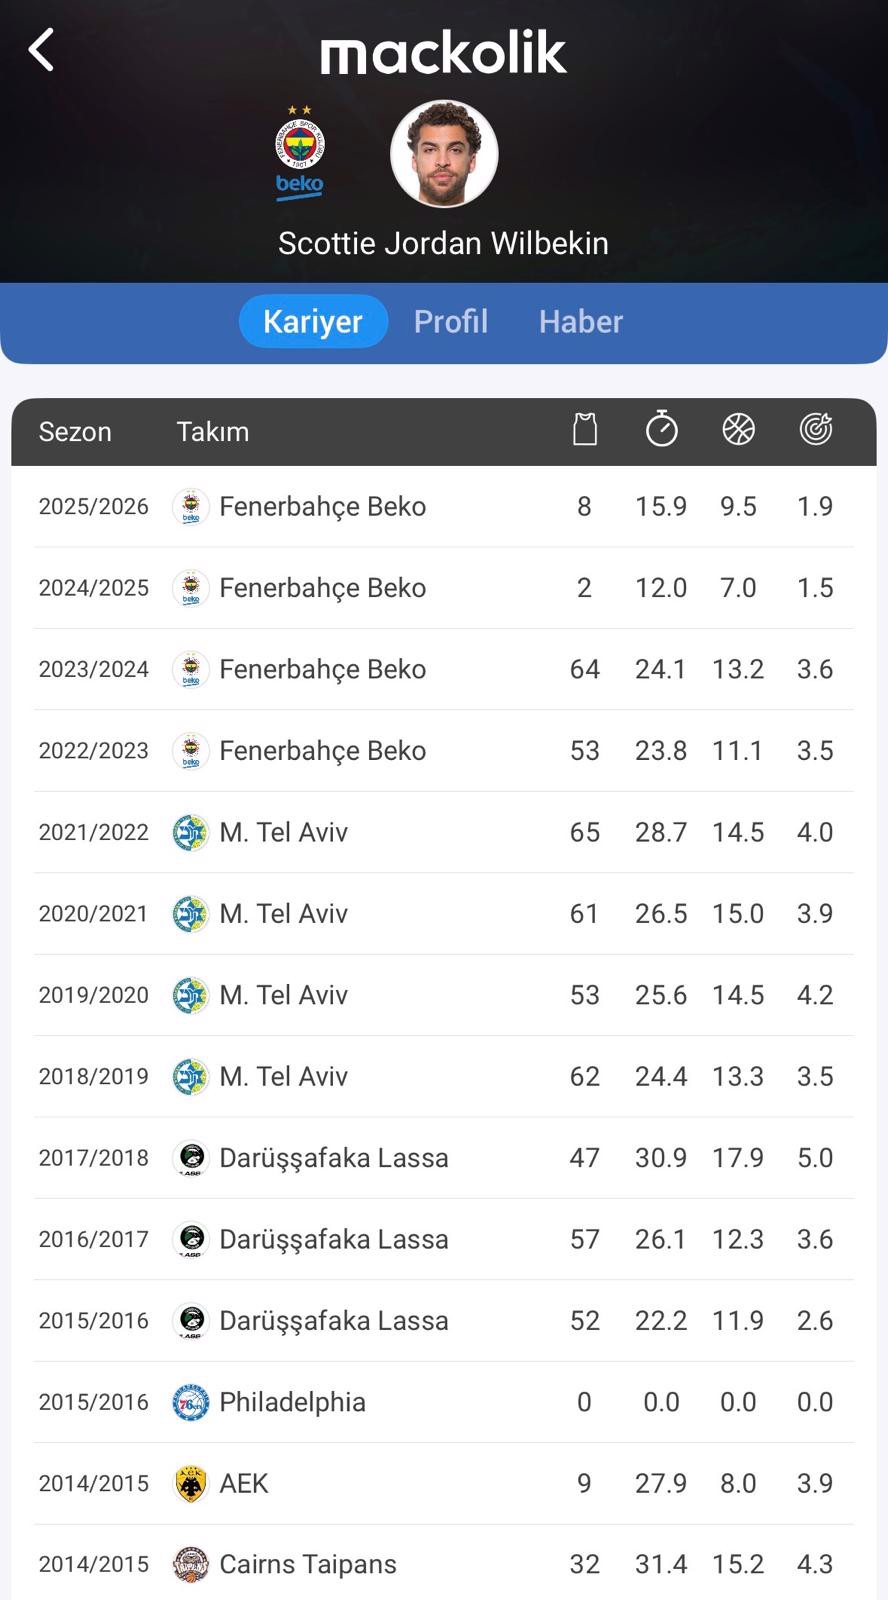Tap the back arrow icon
This screenshot has width=888, height=1600.
tap(41, 50)
